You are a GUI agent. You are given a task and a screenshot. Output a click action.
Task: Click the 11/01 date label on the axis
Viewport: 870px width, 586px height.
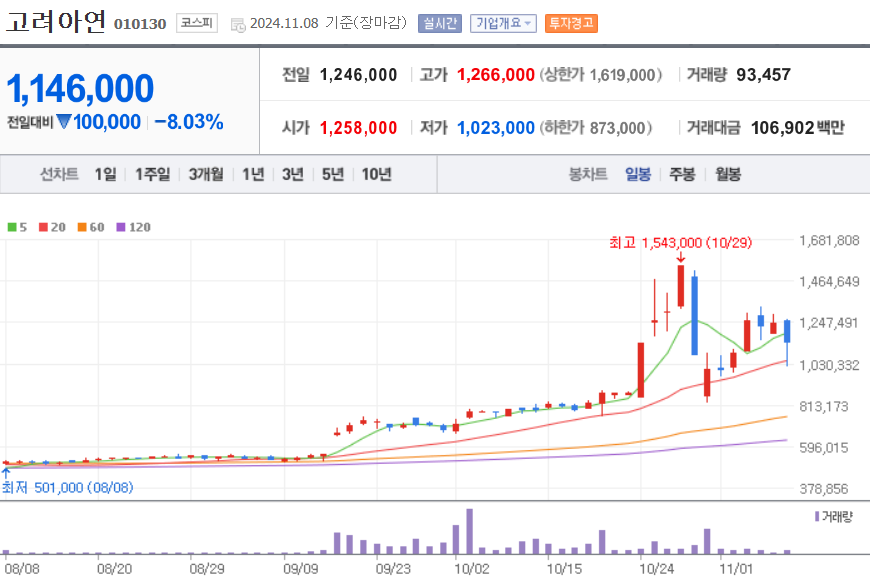click(736, 569)
